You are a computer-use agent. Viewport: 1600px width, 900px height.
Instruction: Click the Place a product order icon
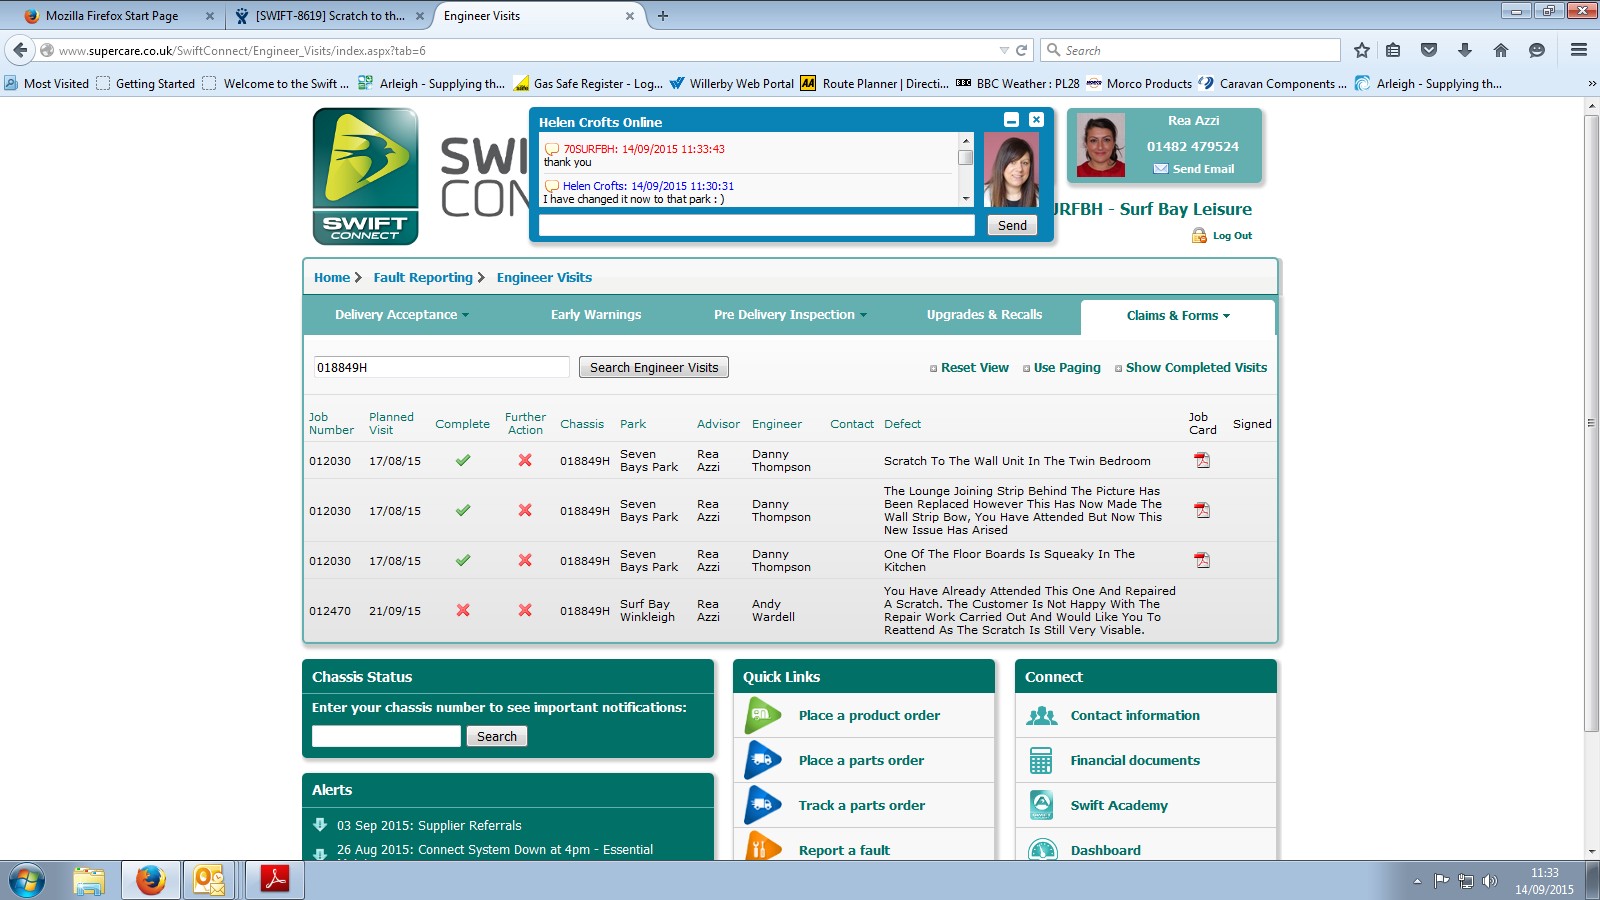point(763,715)
